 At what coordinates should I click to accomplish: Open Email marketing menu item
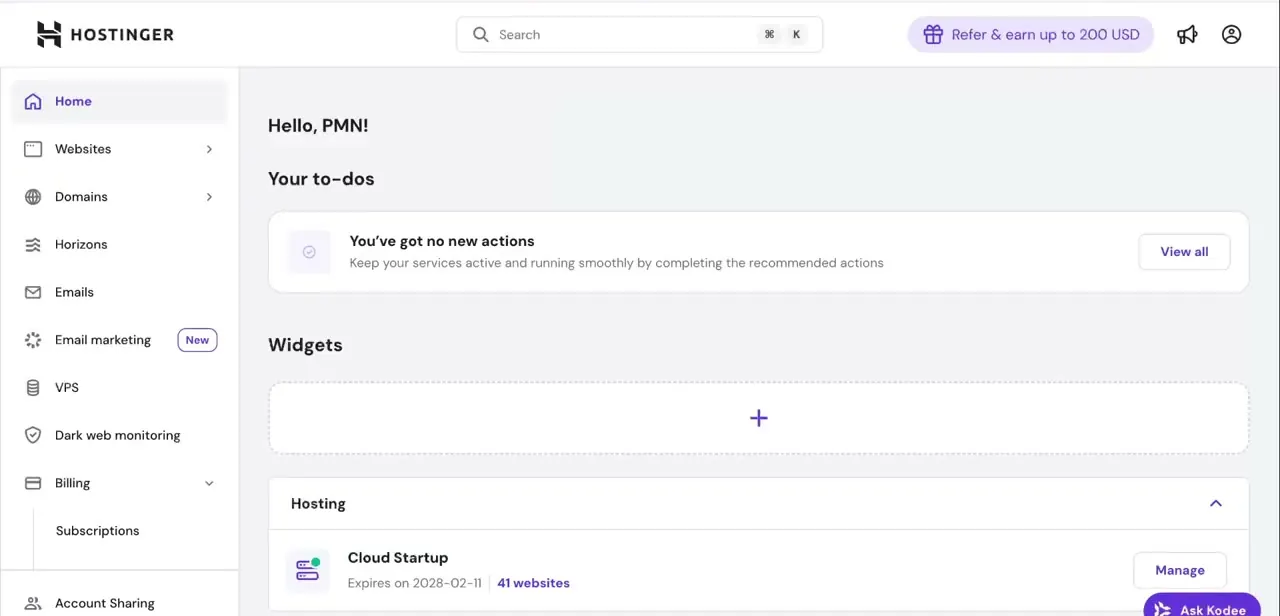click(119, 340)
